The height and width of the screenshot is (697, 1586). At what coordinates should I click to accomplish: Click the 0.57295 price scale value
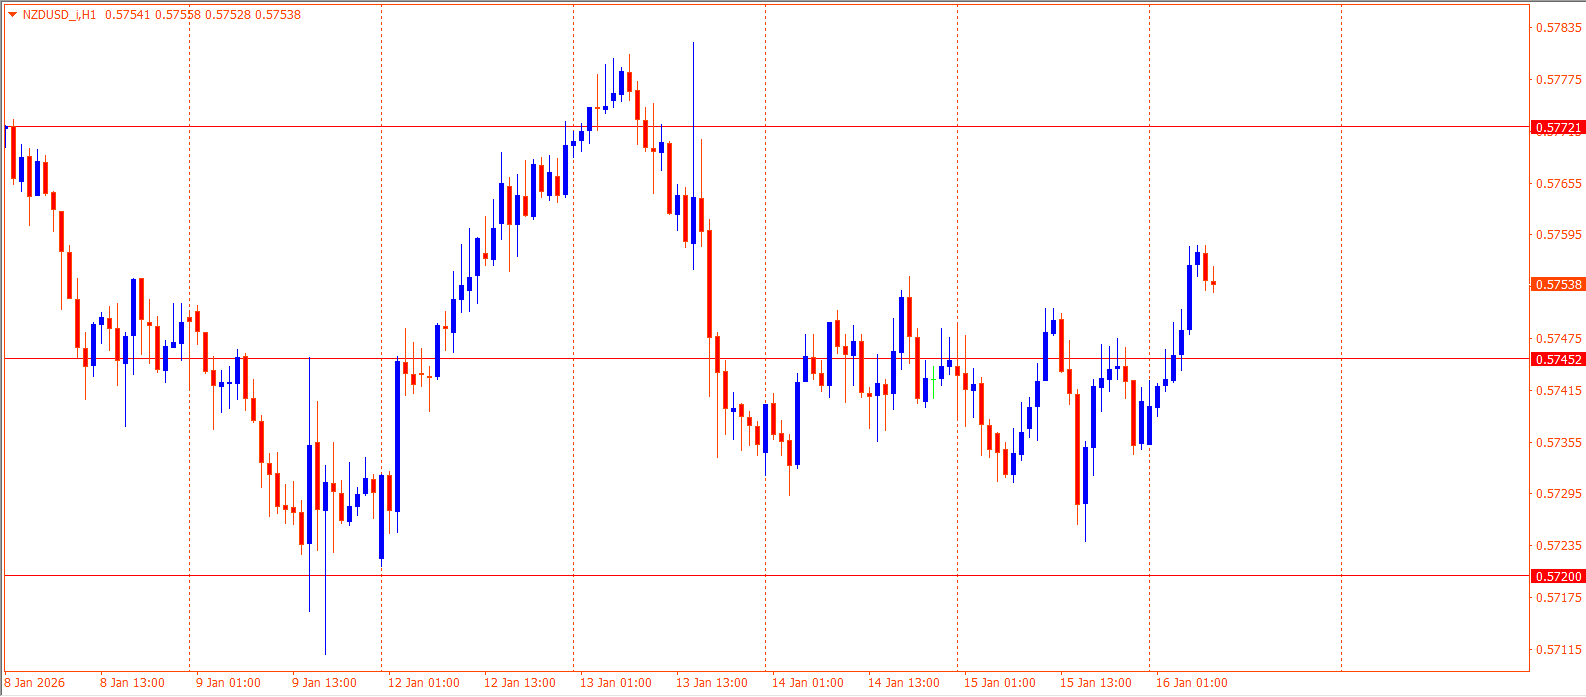click(1559, 494)
